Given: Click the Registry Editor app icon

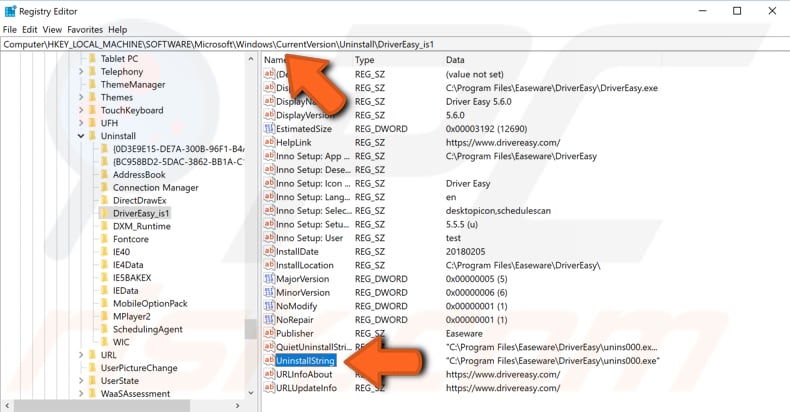Looking at the screenshot, I should pyautogui.click(x=10, y=11).
